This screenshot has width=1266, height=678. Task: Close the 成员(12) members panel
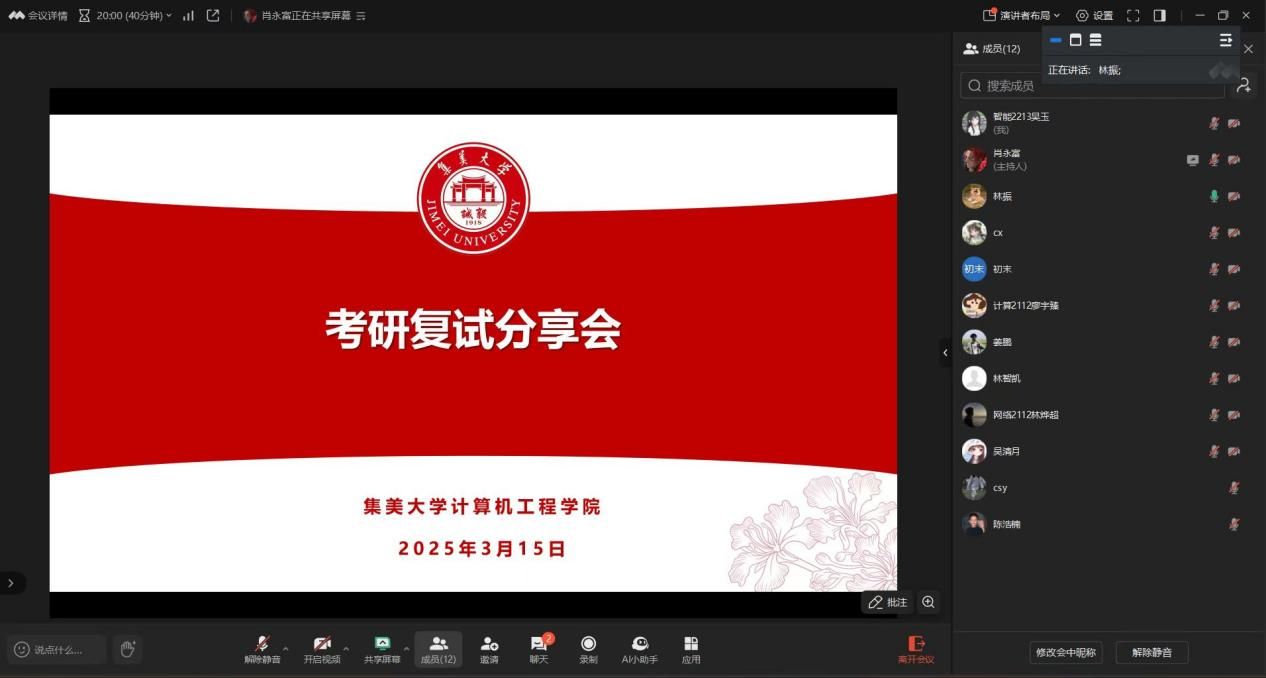1248,48
